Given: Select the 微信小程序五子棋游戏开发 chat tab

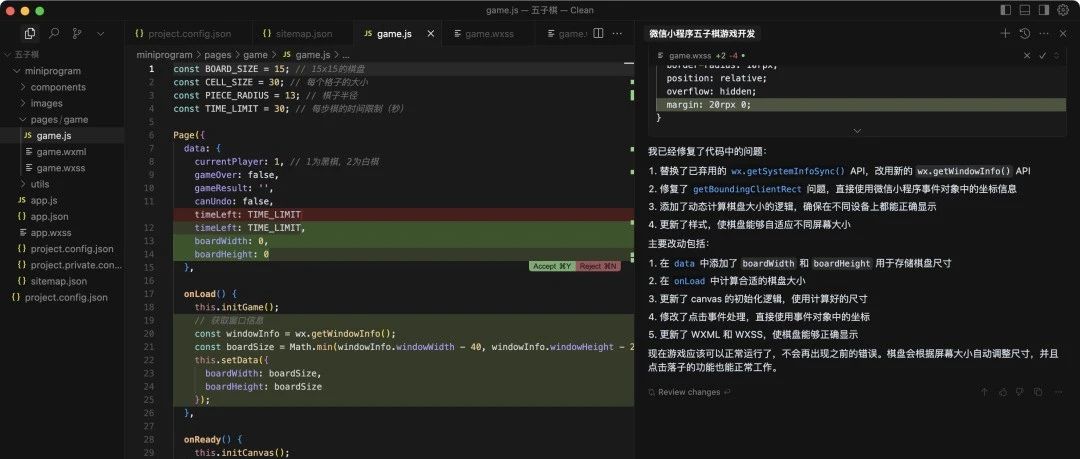Looking at the screenshot, I should (702, 33).
